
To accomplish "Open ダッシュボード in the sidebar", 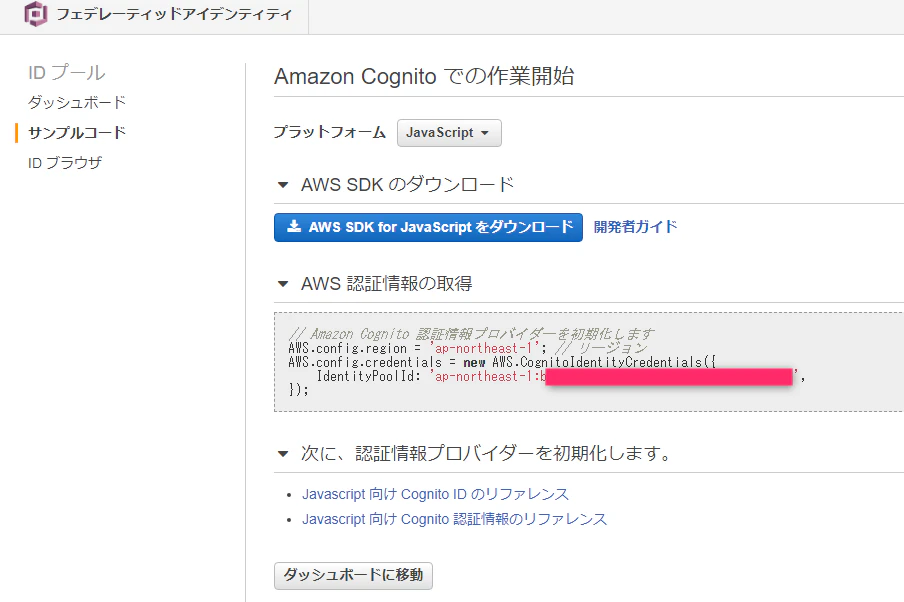I will coord(77,103).
